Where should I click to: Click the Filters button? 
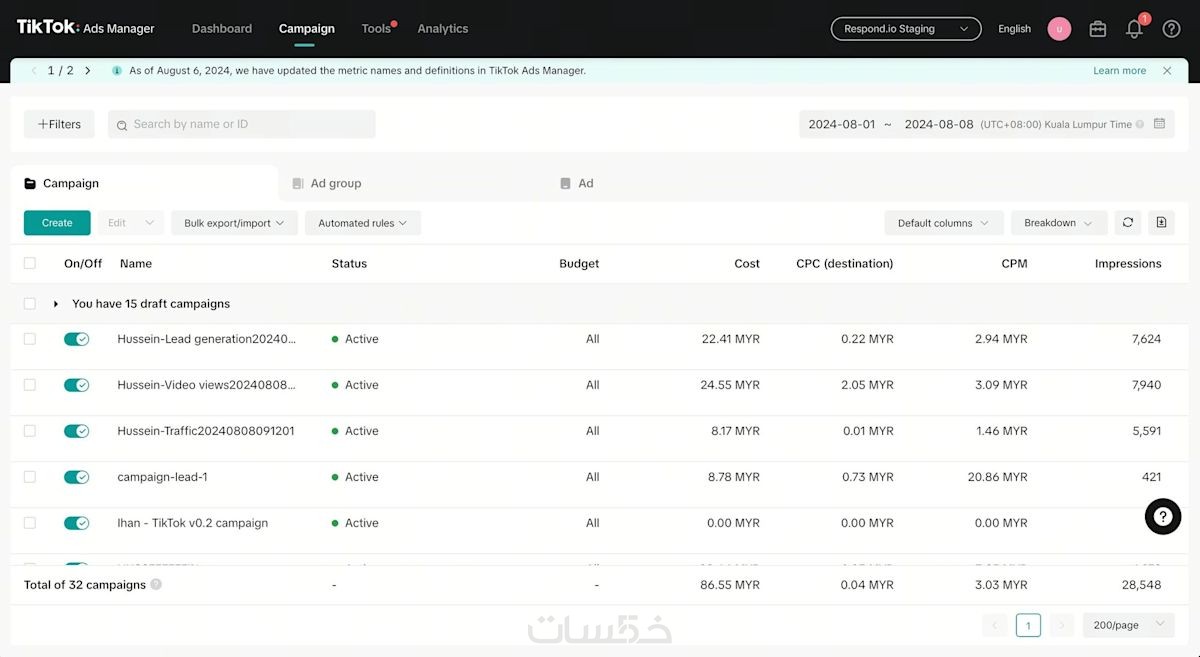(x=59, y=124)
